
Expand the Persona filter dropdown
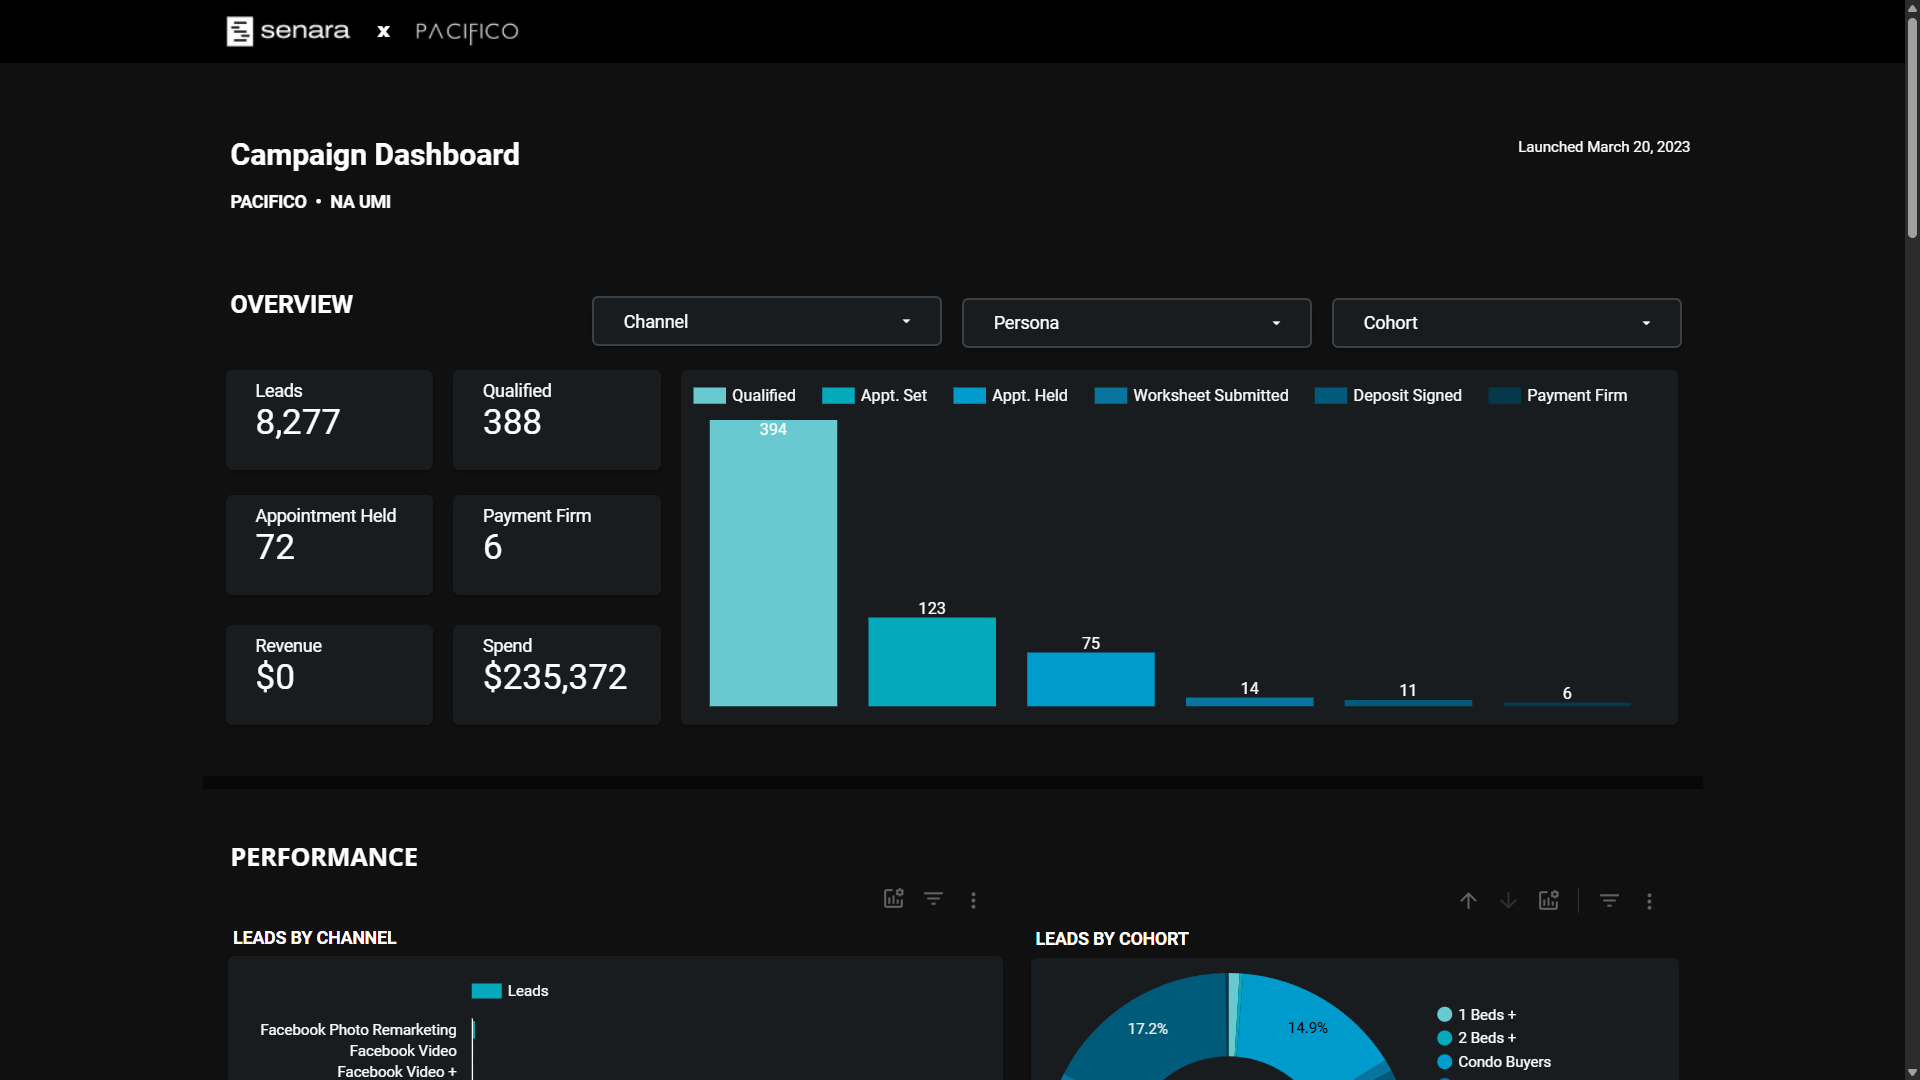tap(1136, 323)
